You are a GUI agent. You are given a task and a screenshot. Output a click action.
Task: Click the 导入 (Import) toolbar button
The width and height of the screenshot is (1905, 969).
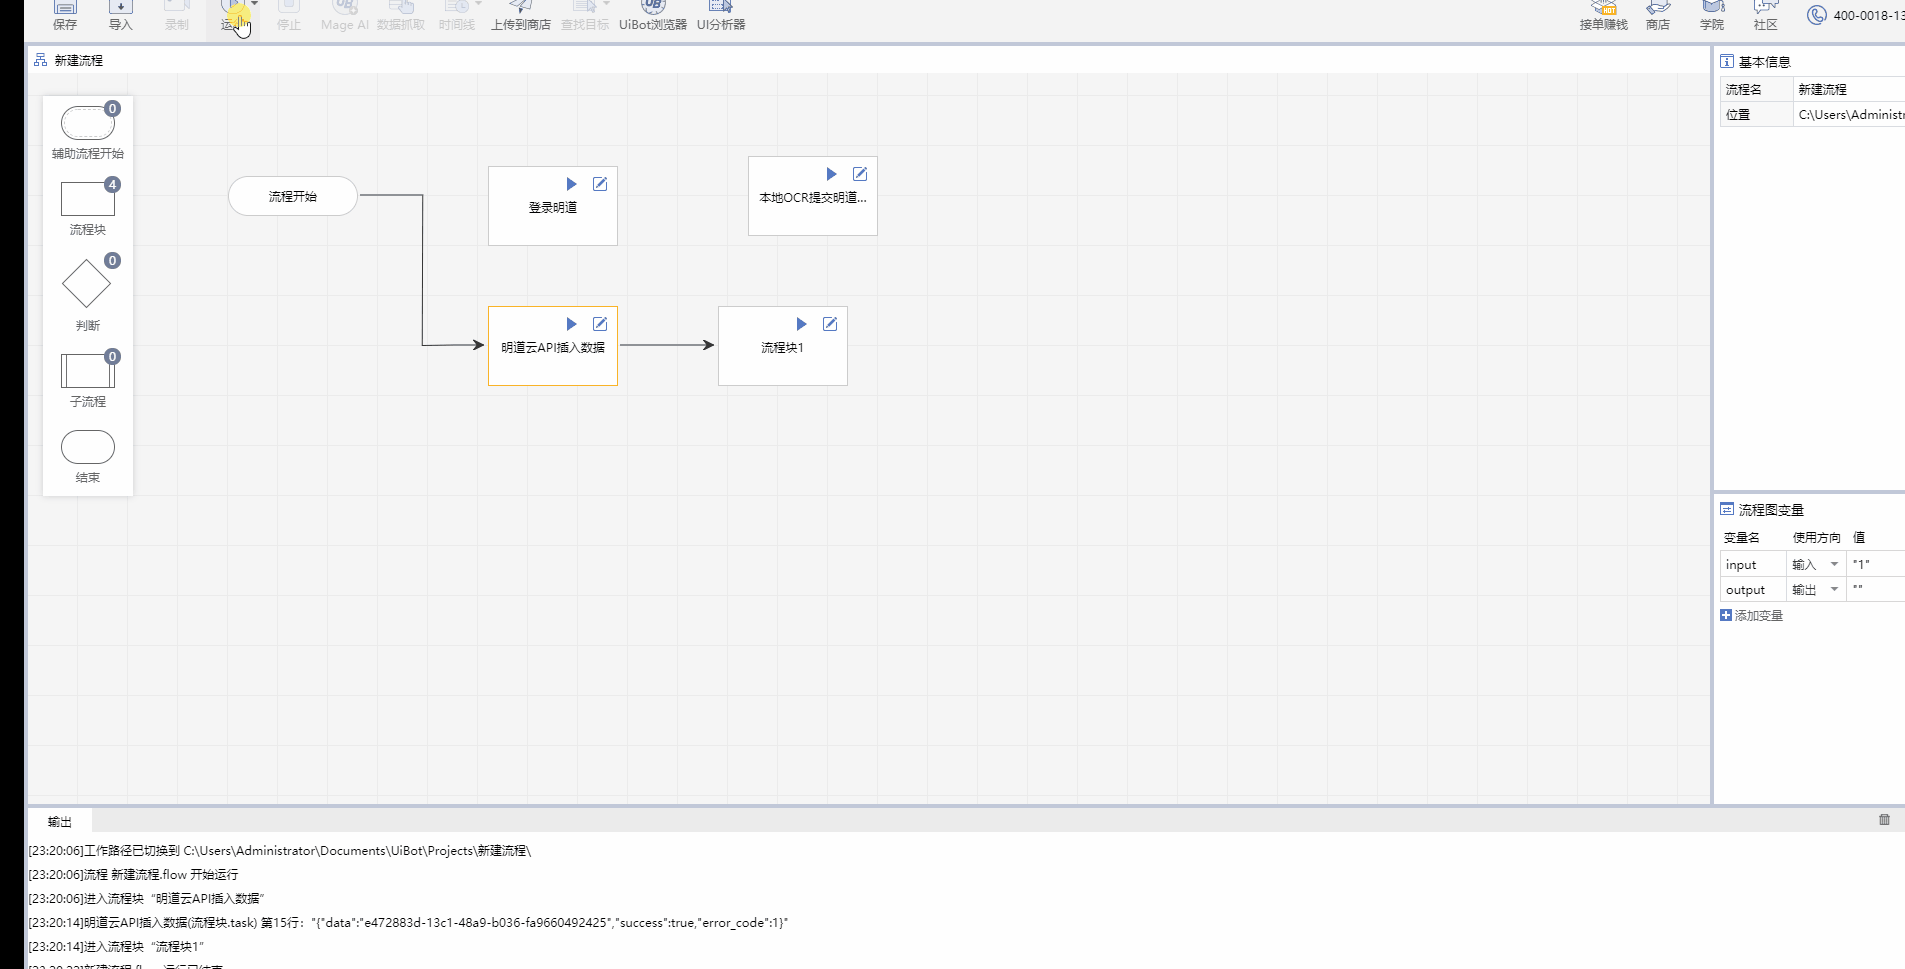tap(121, 16)
